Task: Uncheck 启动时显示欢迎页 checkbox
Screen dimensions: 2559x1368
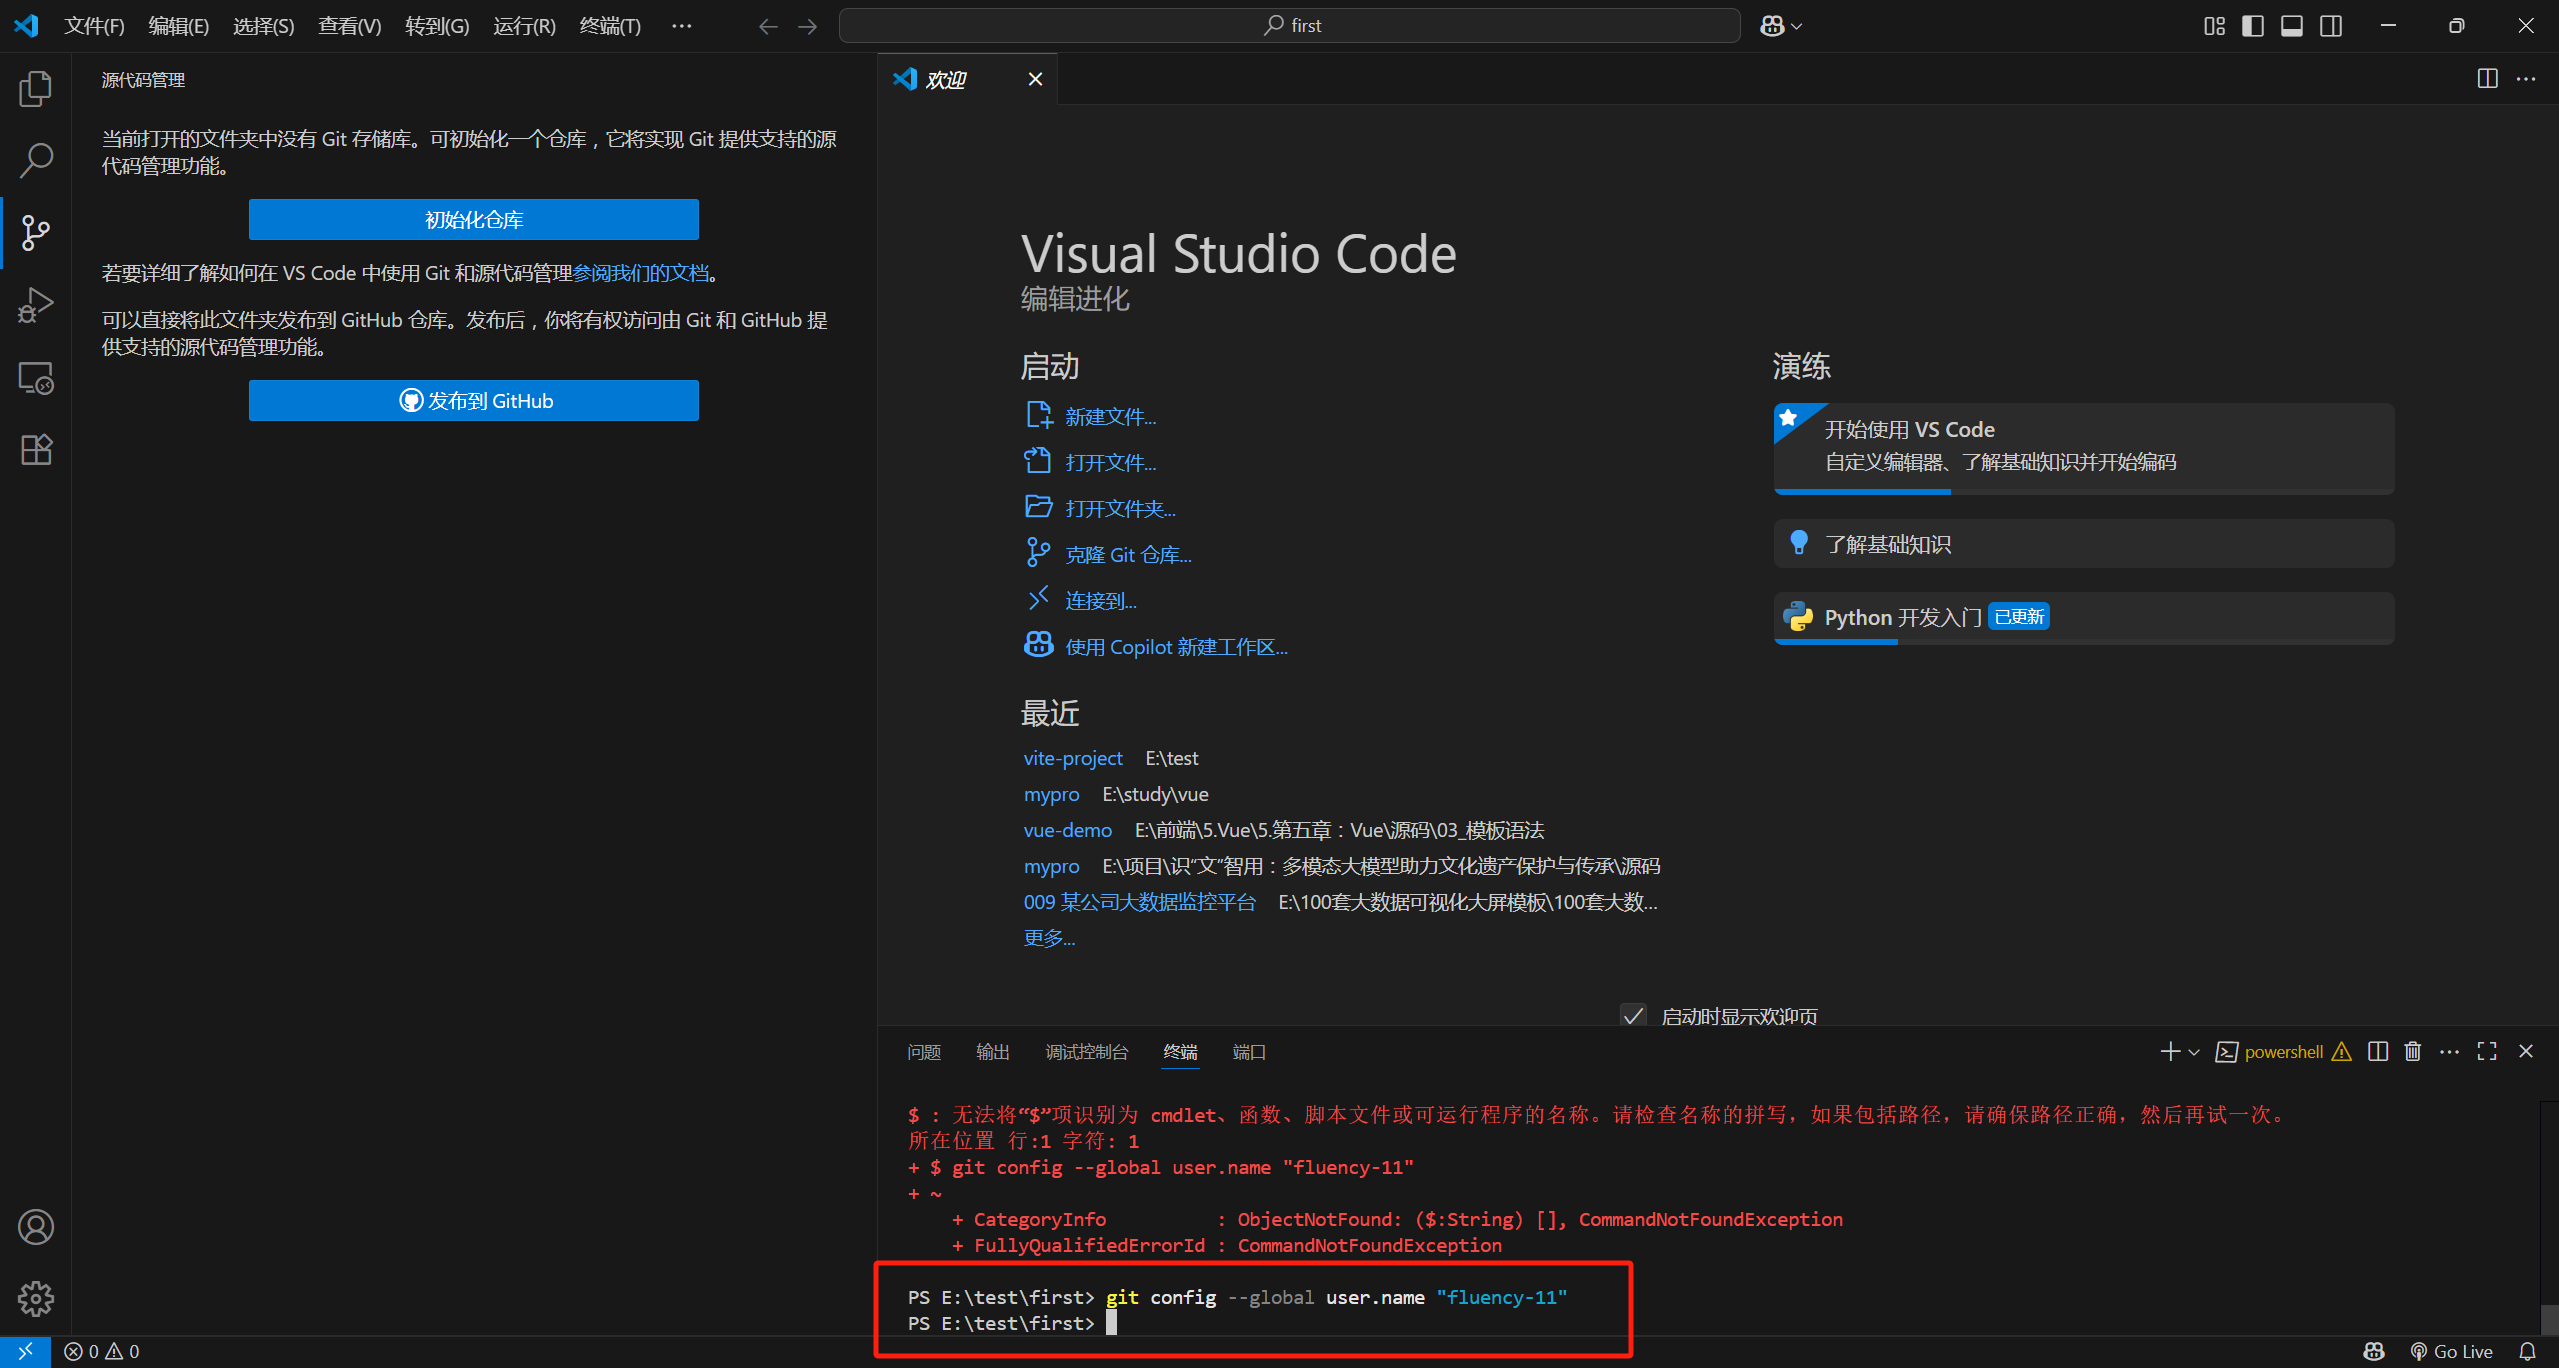Action: pos(1633,1015)
